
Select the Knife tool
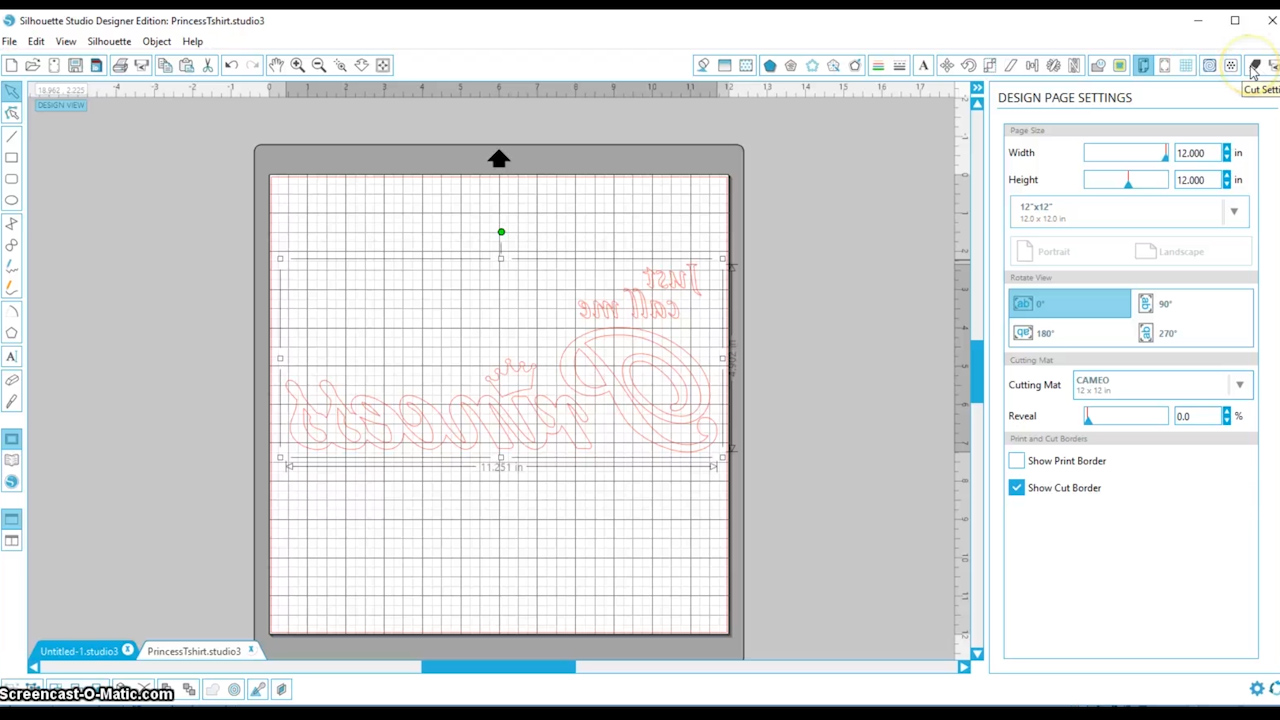pos(12,402)
